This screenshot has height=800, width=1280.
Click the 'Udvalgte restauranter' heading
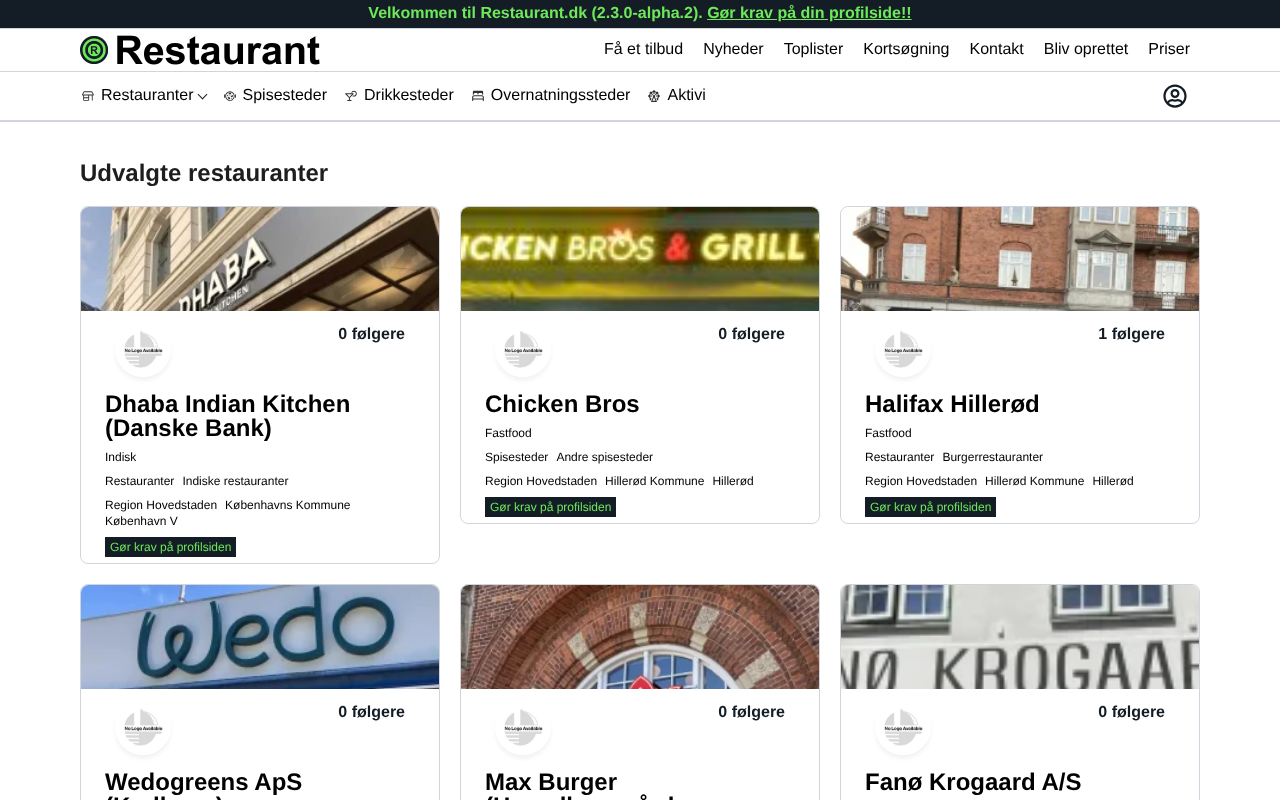(204, 173)
